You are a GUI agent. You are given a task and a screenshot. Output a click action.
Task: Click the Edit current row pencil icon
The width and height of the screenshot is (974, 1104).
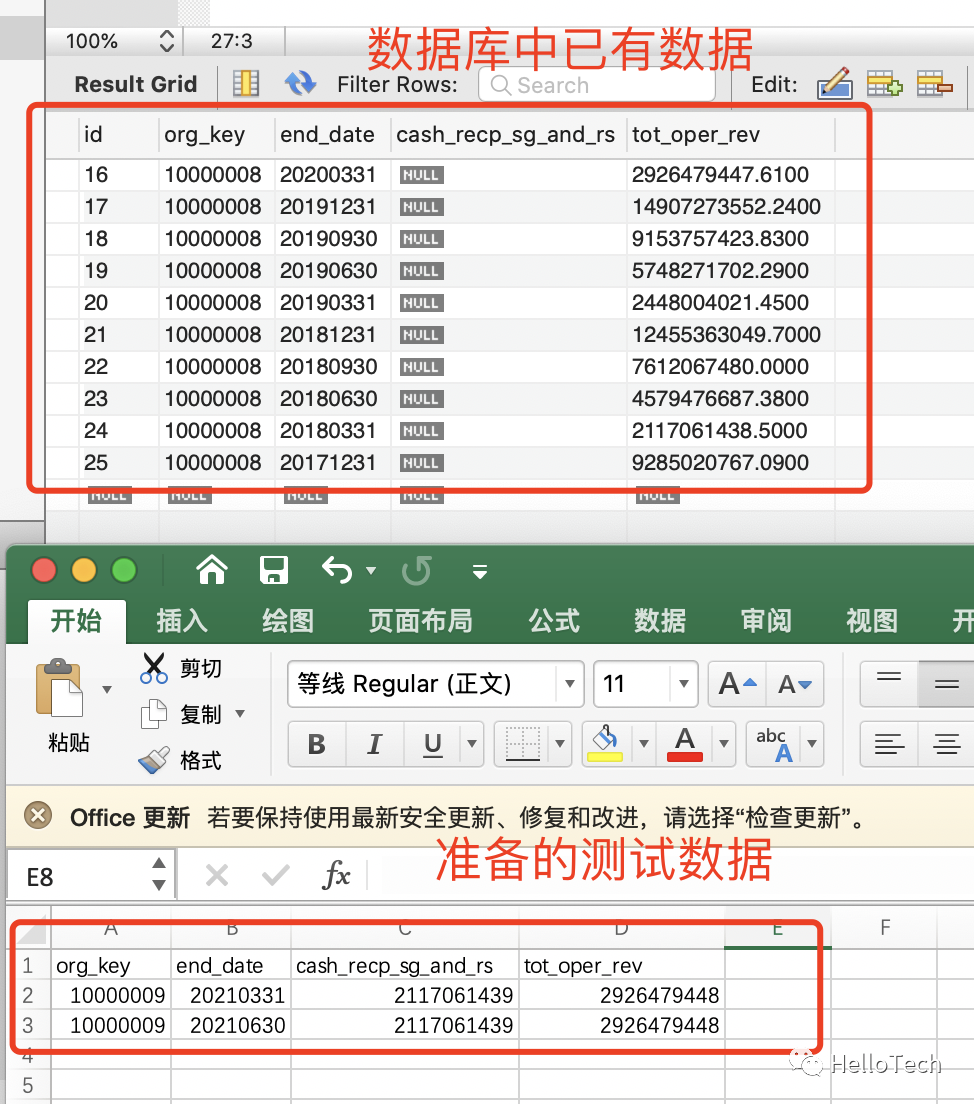point(835,84)
